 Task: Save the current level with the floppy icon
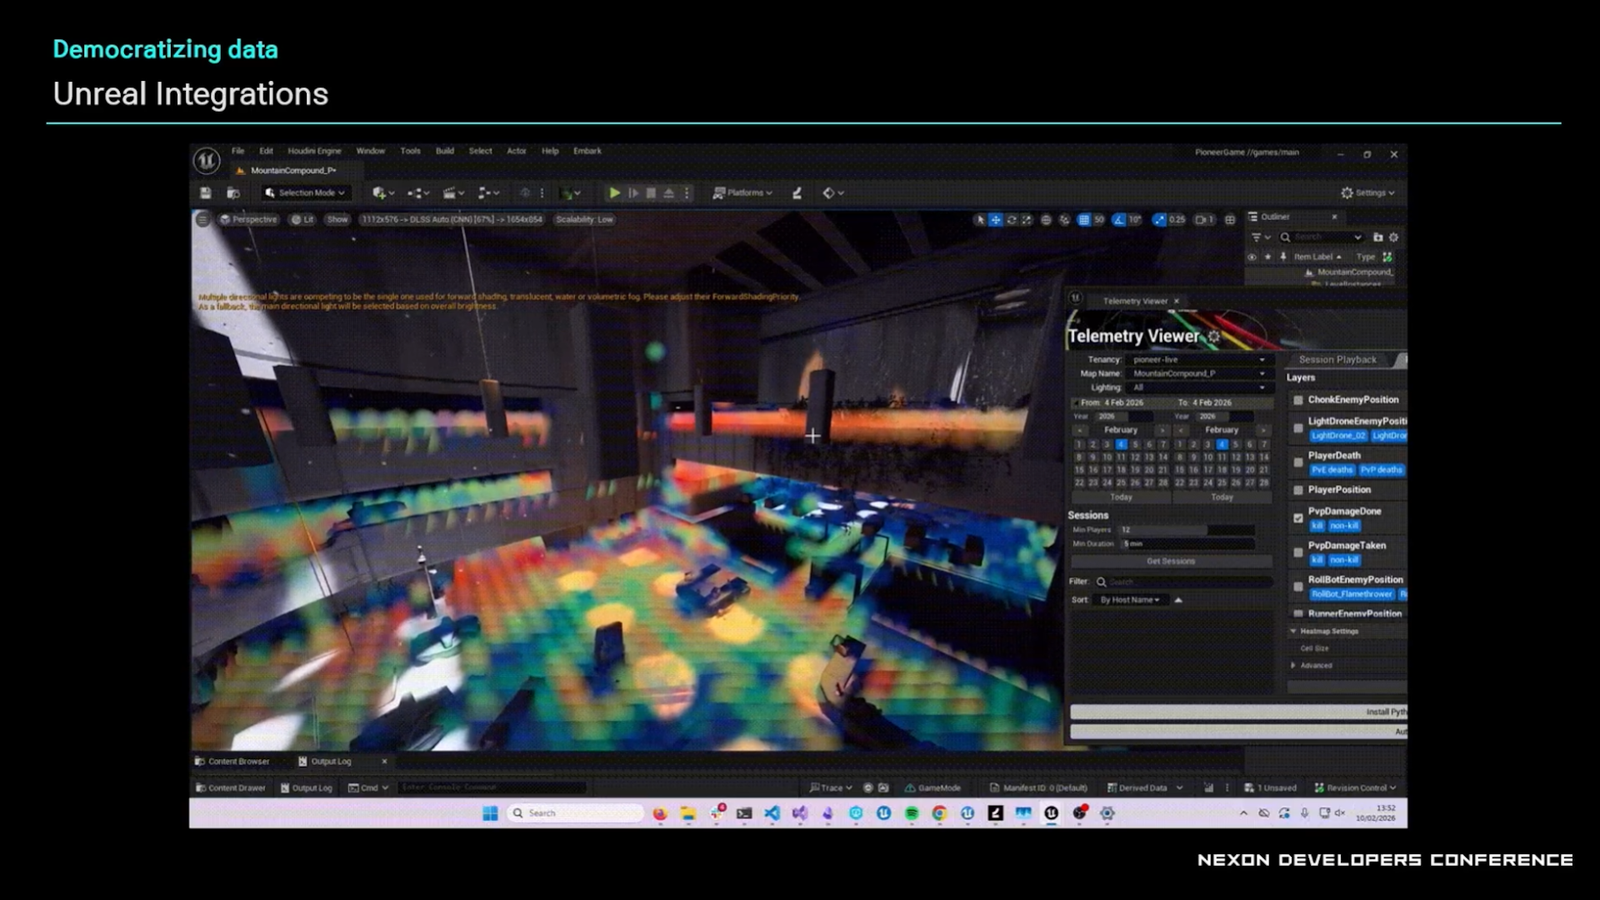pos(206,193)
